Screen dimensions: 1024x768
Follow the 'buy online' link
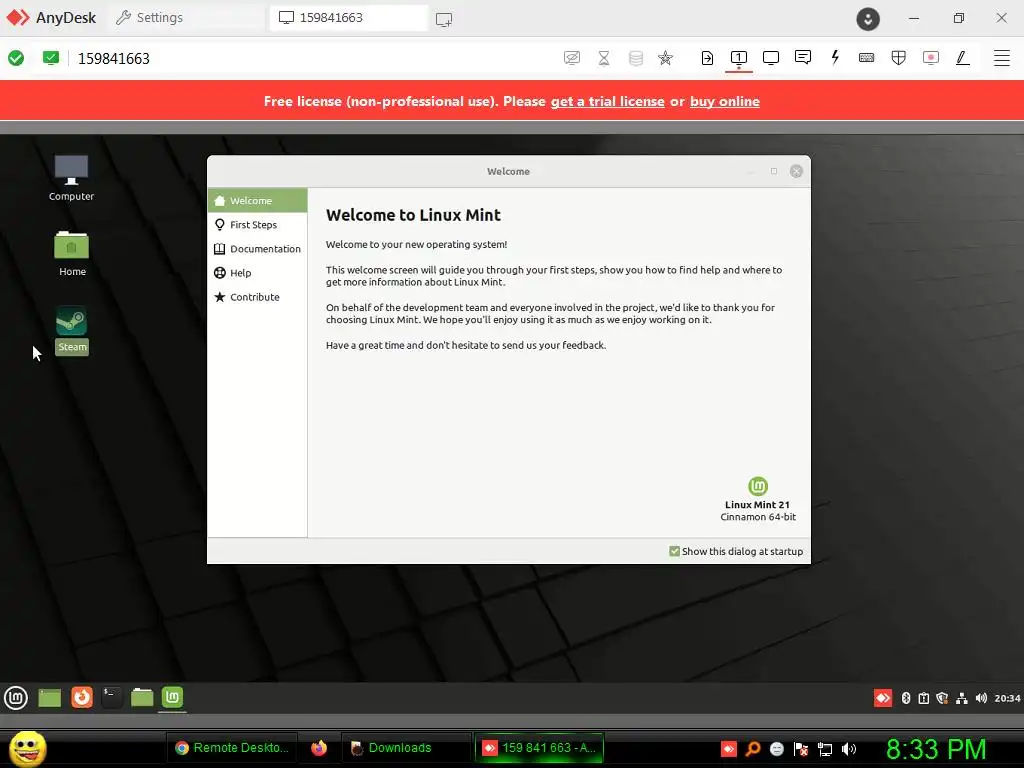725,101
